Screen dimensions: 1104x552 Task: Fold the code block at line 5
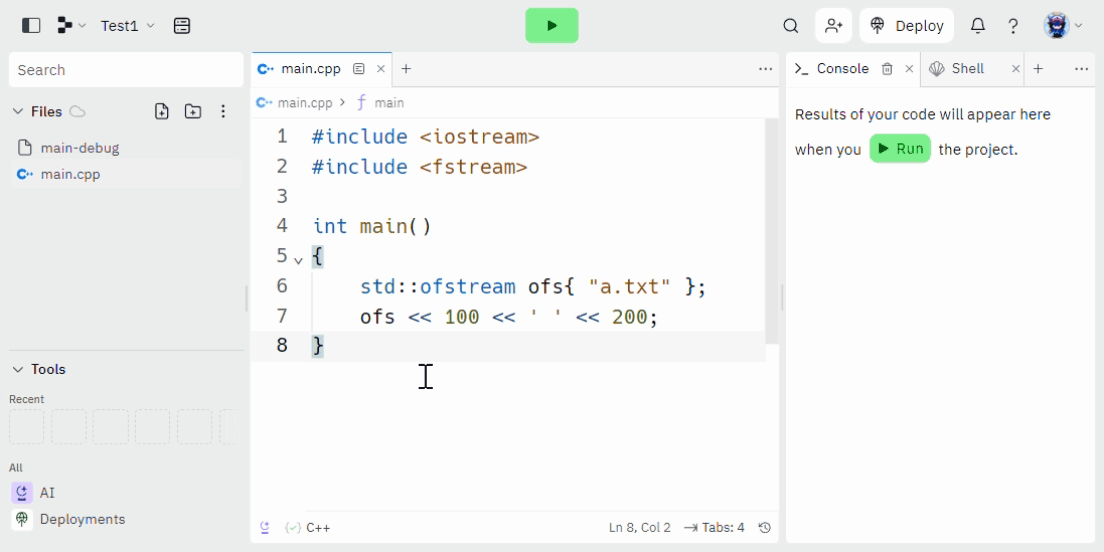click(299, 261)
